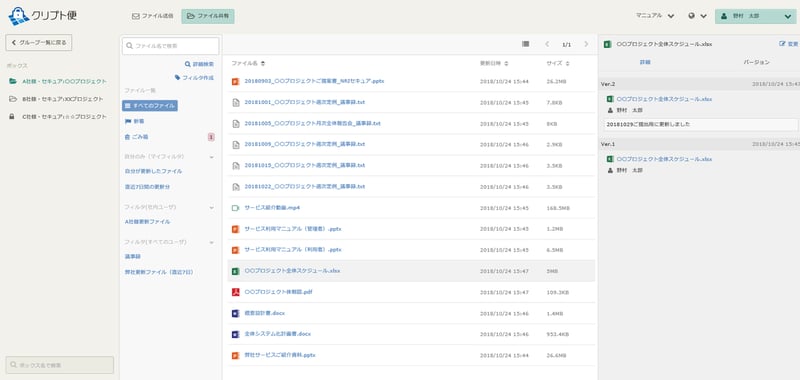Viewport: 800px width, 380px height.
Task: Click Excel icon of ○○プロジェクト全体スケジュール.xlsx row
Action: (x=236, y=271)
